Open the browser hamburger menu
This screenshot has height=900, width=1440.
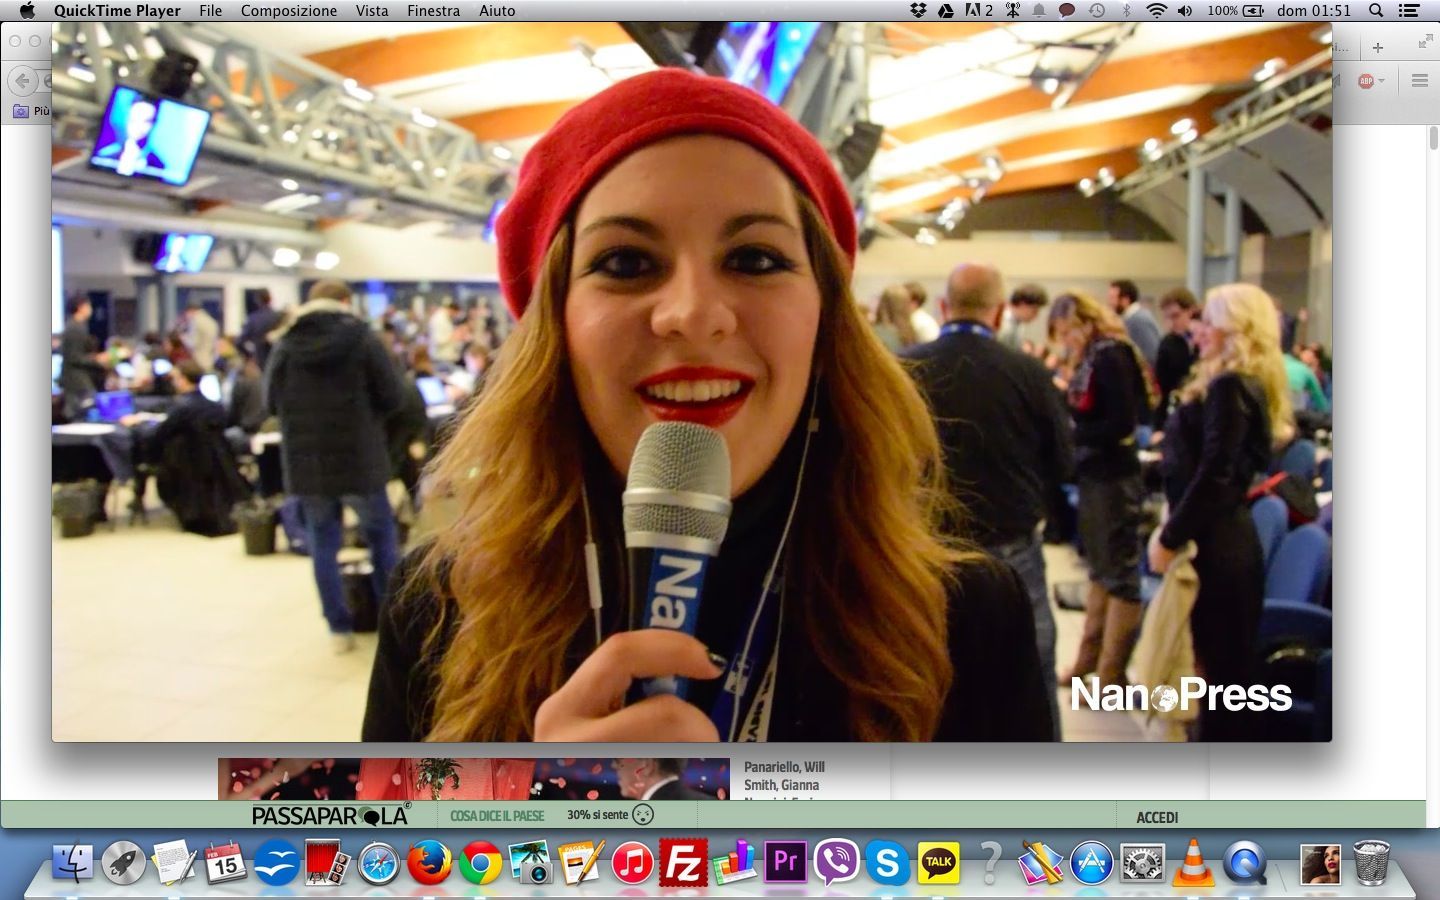coord(1419,81)
